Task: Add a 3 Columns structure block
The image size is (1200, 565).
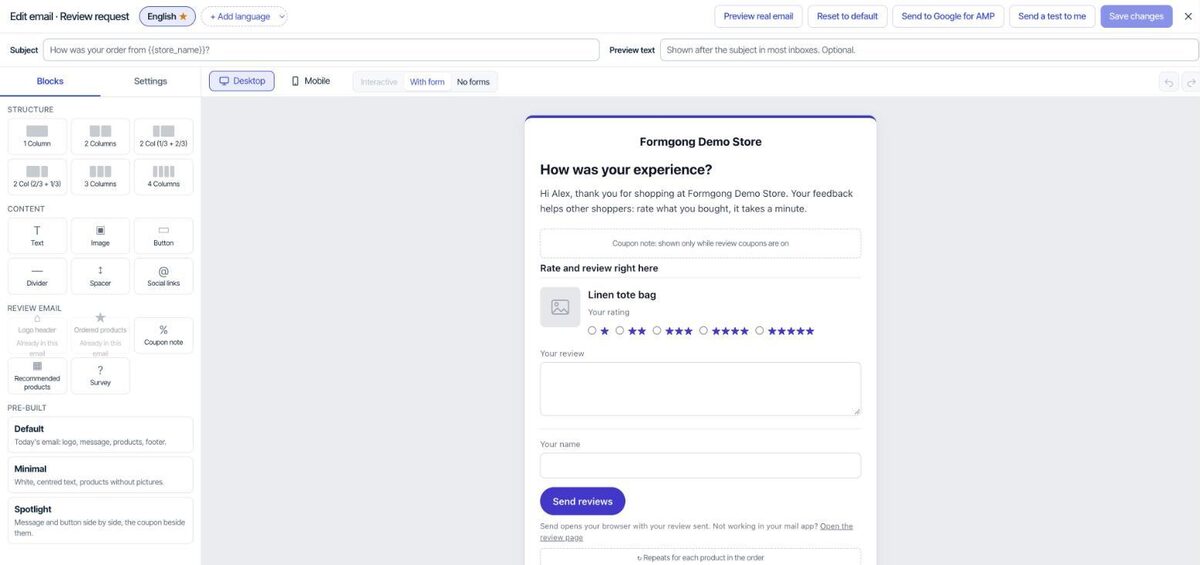Action: tap(100, 177)
